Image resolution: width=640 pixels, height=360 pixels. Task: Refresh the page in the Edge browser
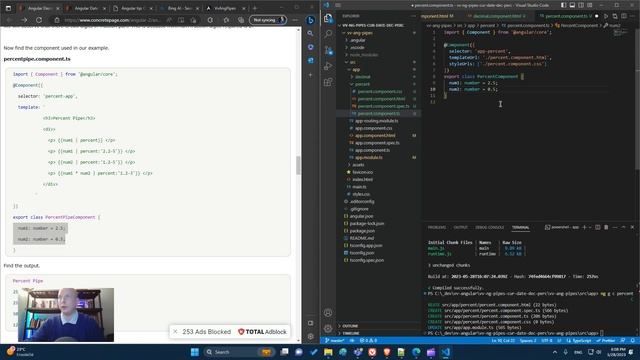click(39, 20)
